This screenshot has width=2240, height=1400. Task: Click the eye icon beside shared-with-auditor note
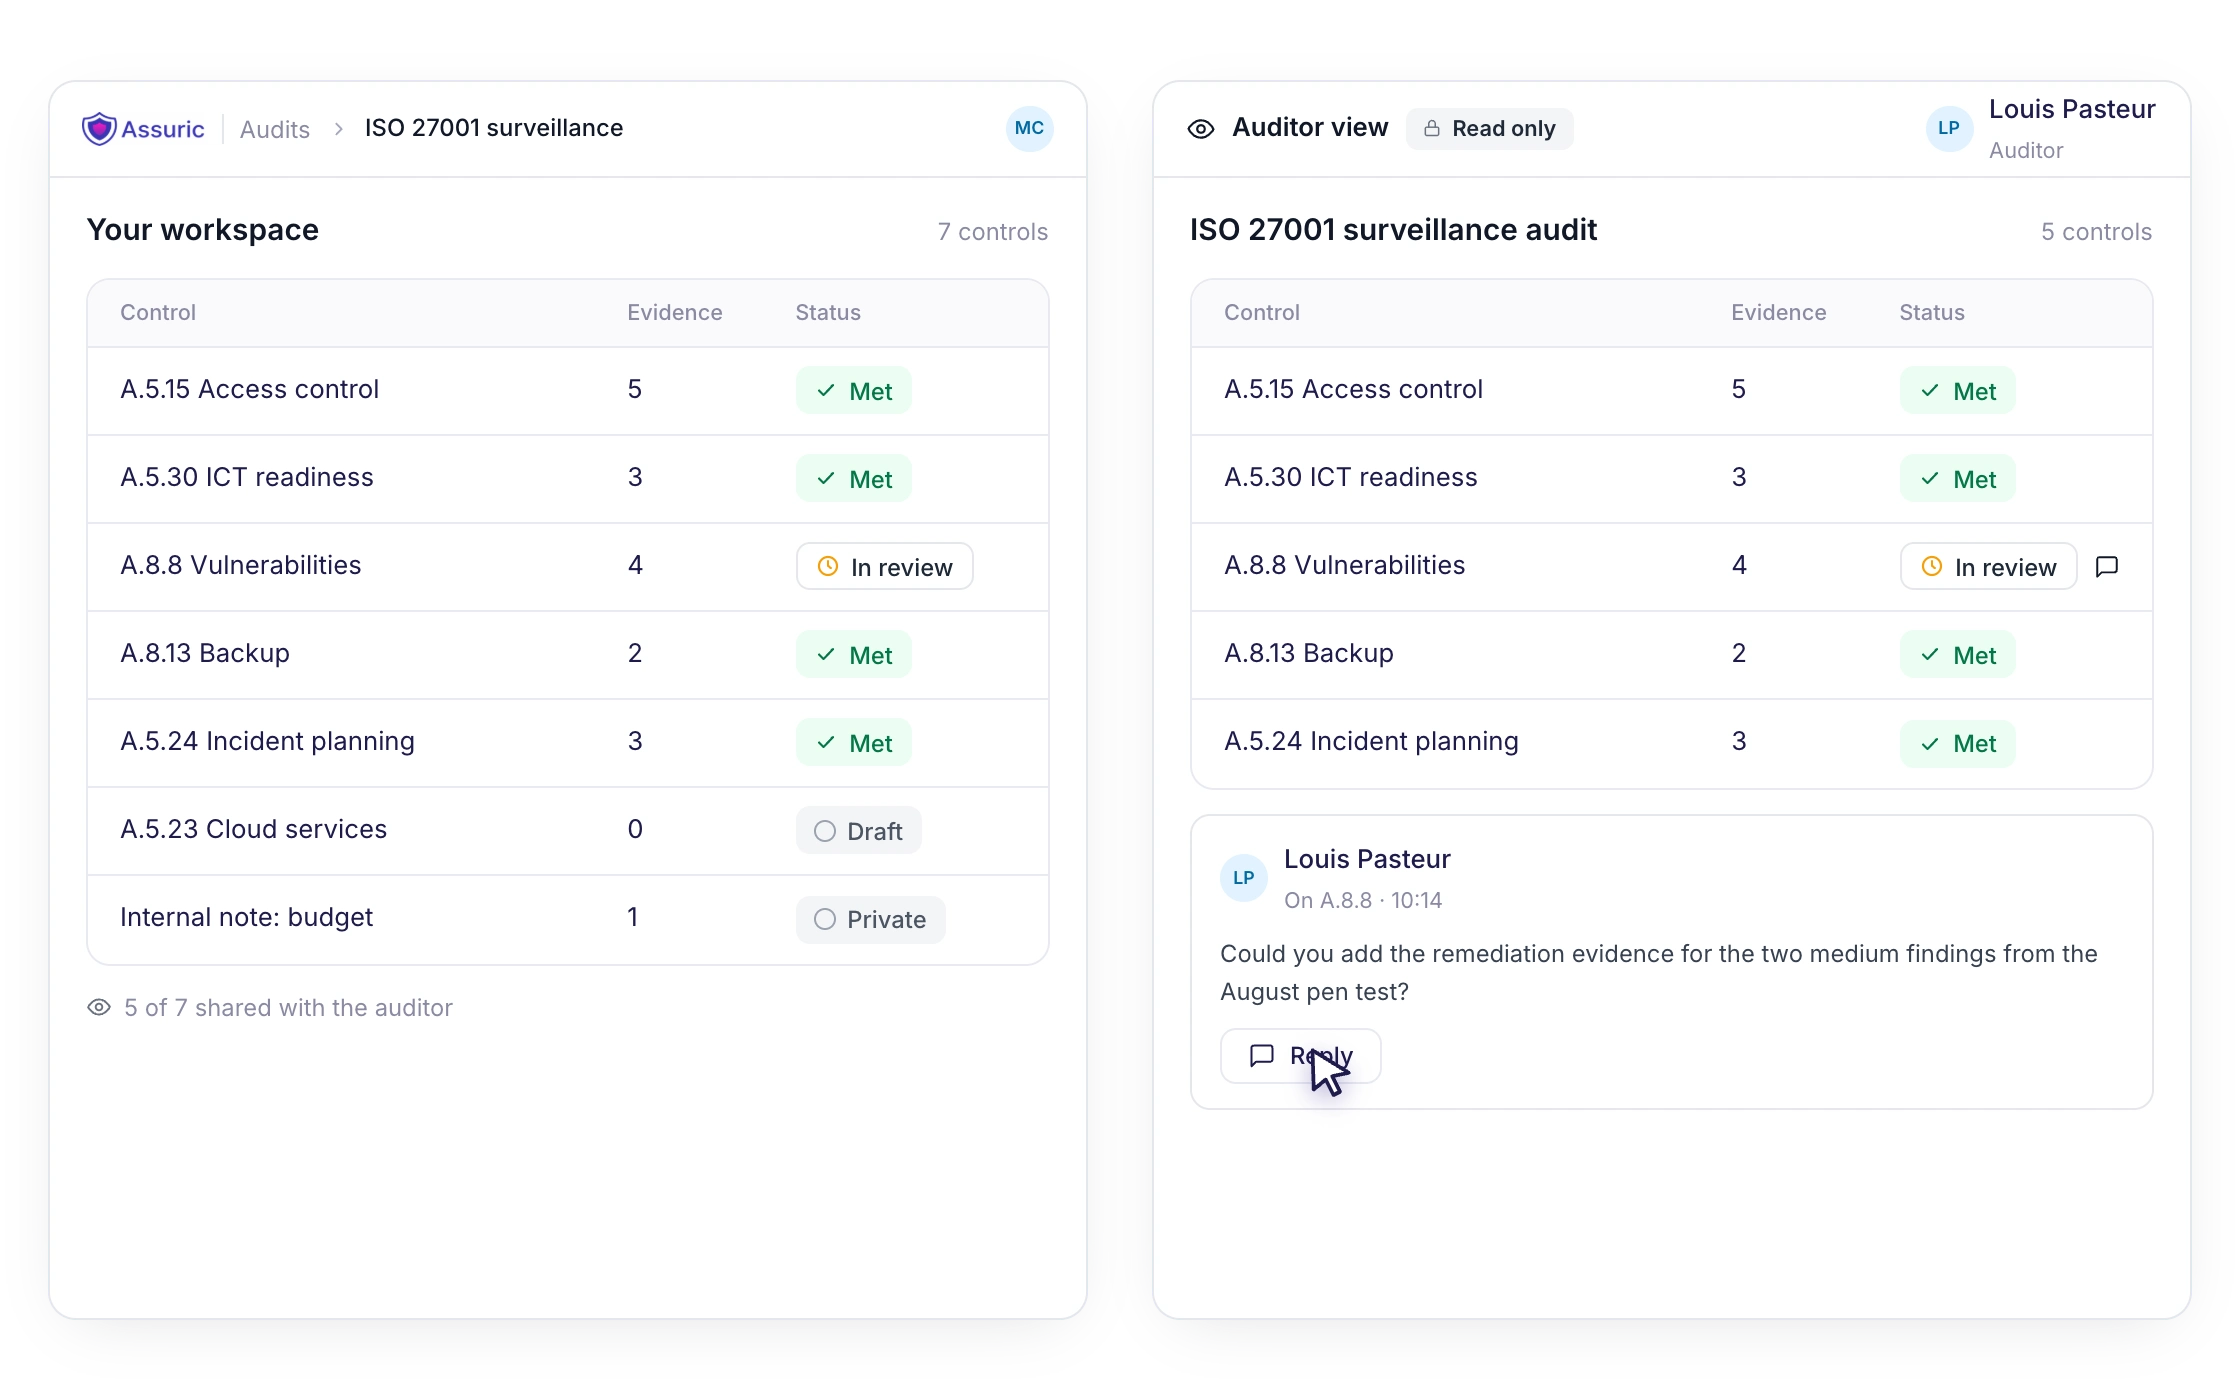point(99,1007)
